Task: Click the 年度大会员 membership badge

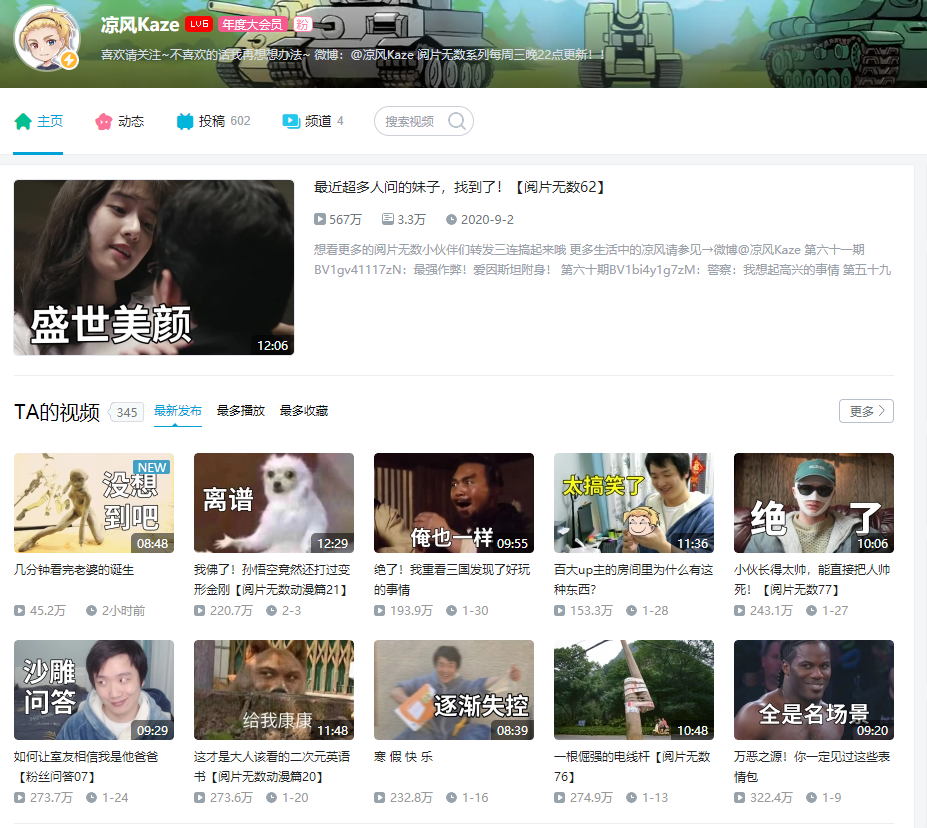Action: 252,24
